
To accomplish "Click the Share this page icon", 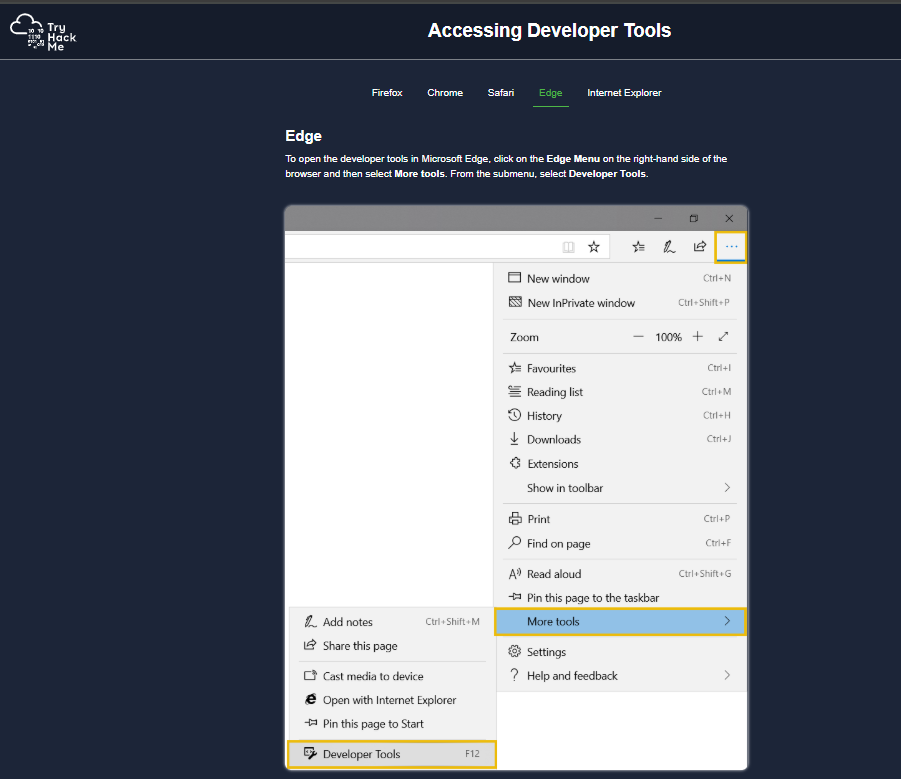I will 310,645.
